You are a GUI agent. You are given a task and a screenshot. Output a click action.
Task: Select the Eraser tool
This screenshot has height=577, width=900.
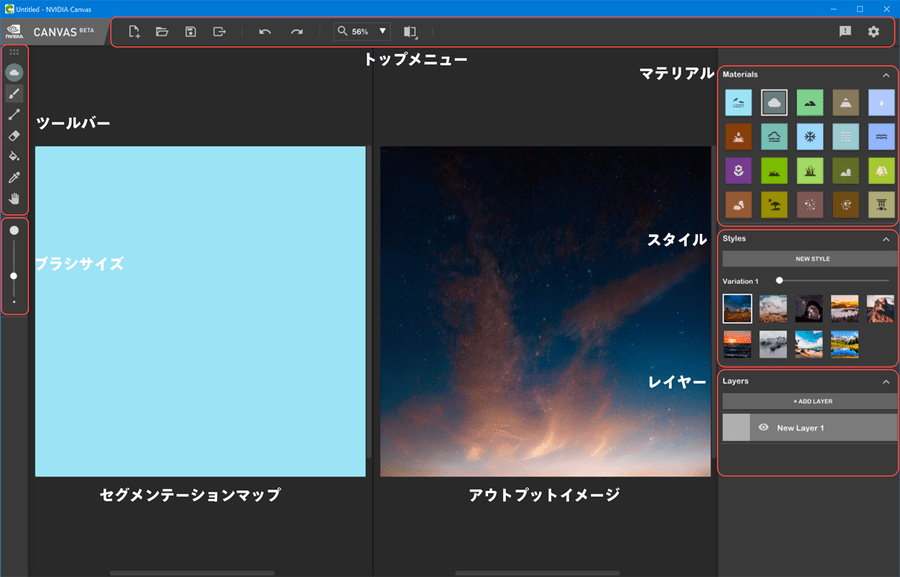[x=14, y=135]
